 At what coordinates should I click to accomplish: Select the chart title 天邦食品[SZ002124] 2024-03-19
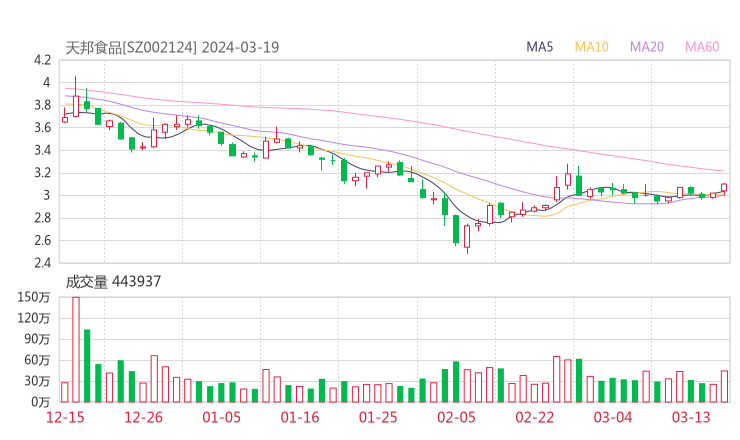[x=172, y=47]
